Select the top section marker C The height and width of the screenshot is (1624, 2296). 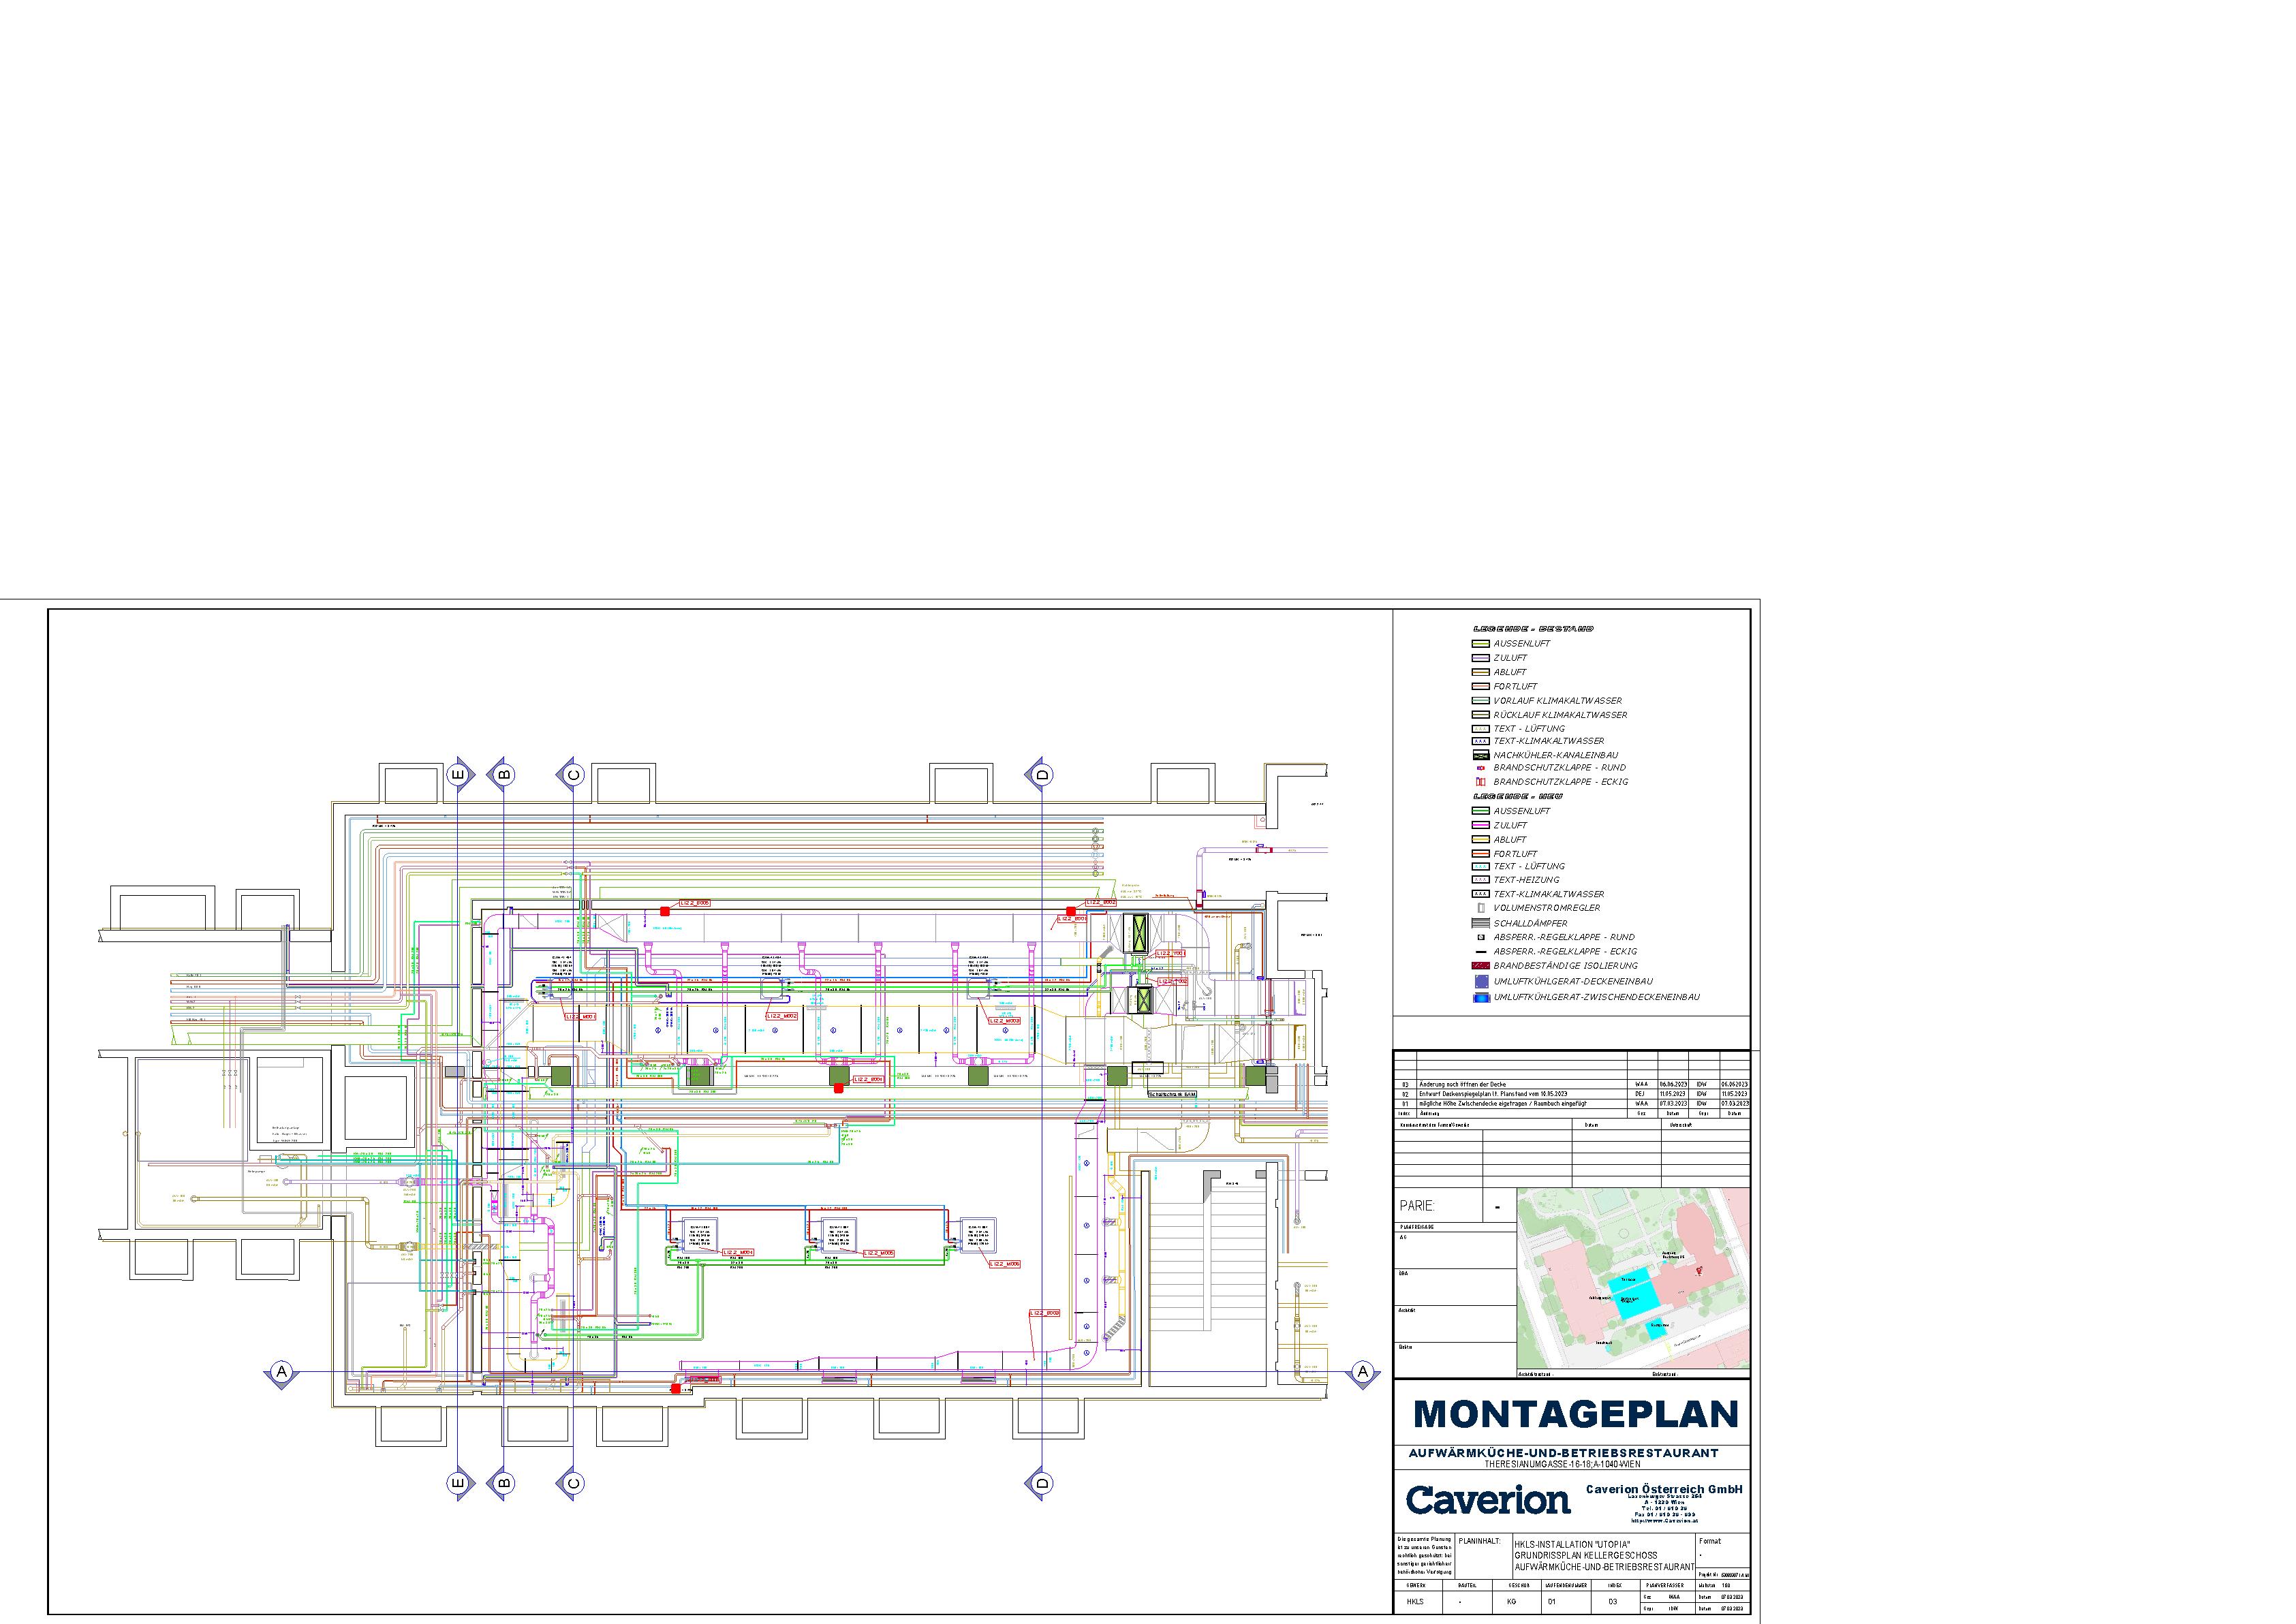click(572, 774)
